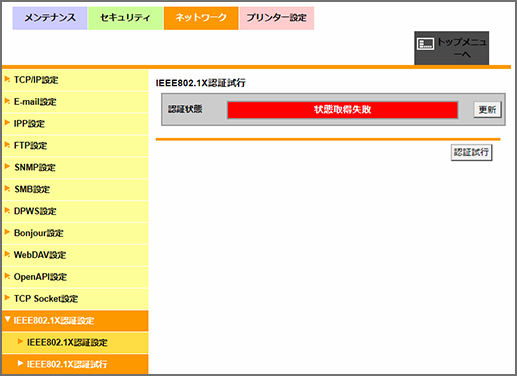Image resolution: width=517 pixels, height=376 pixels.
Task: Click the arrow icon beside TCP Socket設定
Action: tap(7, 297)
